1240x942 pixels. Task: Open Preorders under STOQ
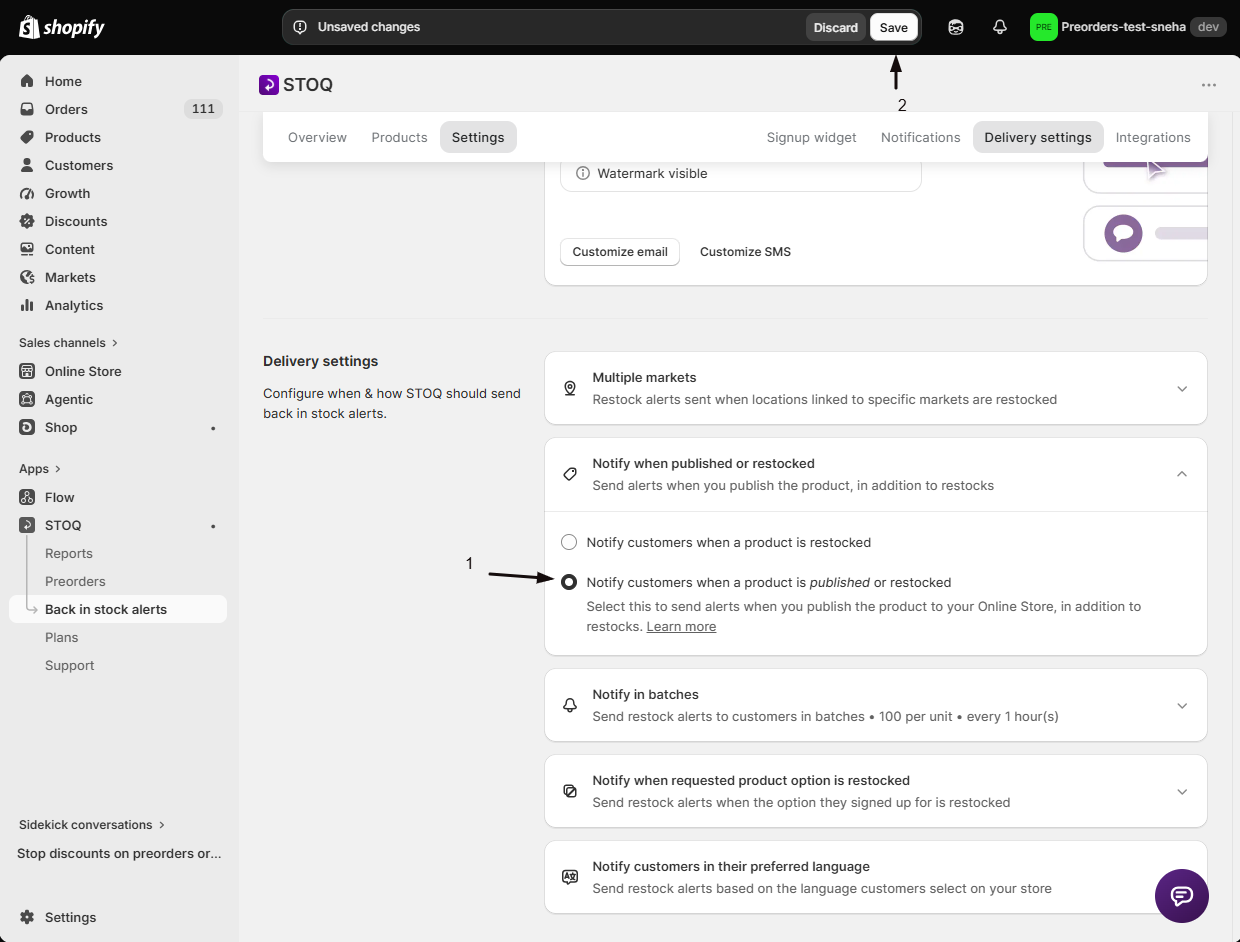pyautogui.click(x=75, y=581)
